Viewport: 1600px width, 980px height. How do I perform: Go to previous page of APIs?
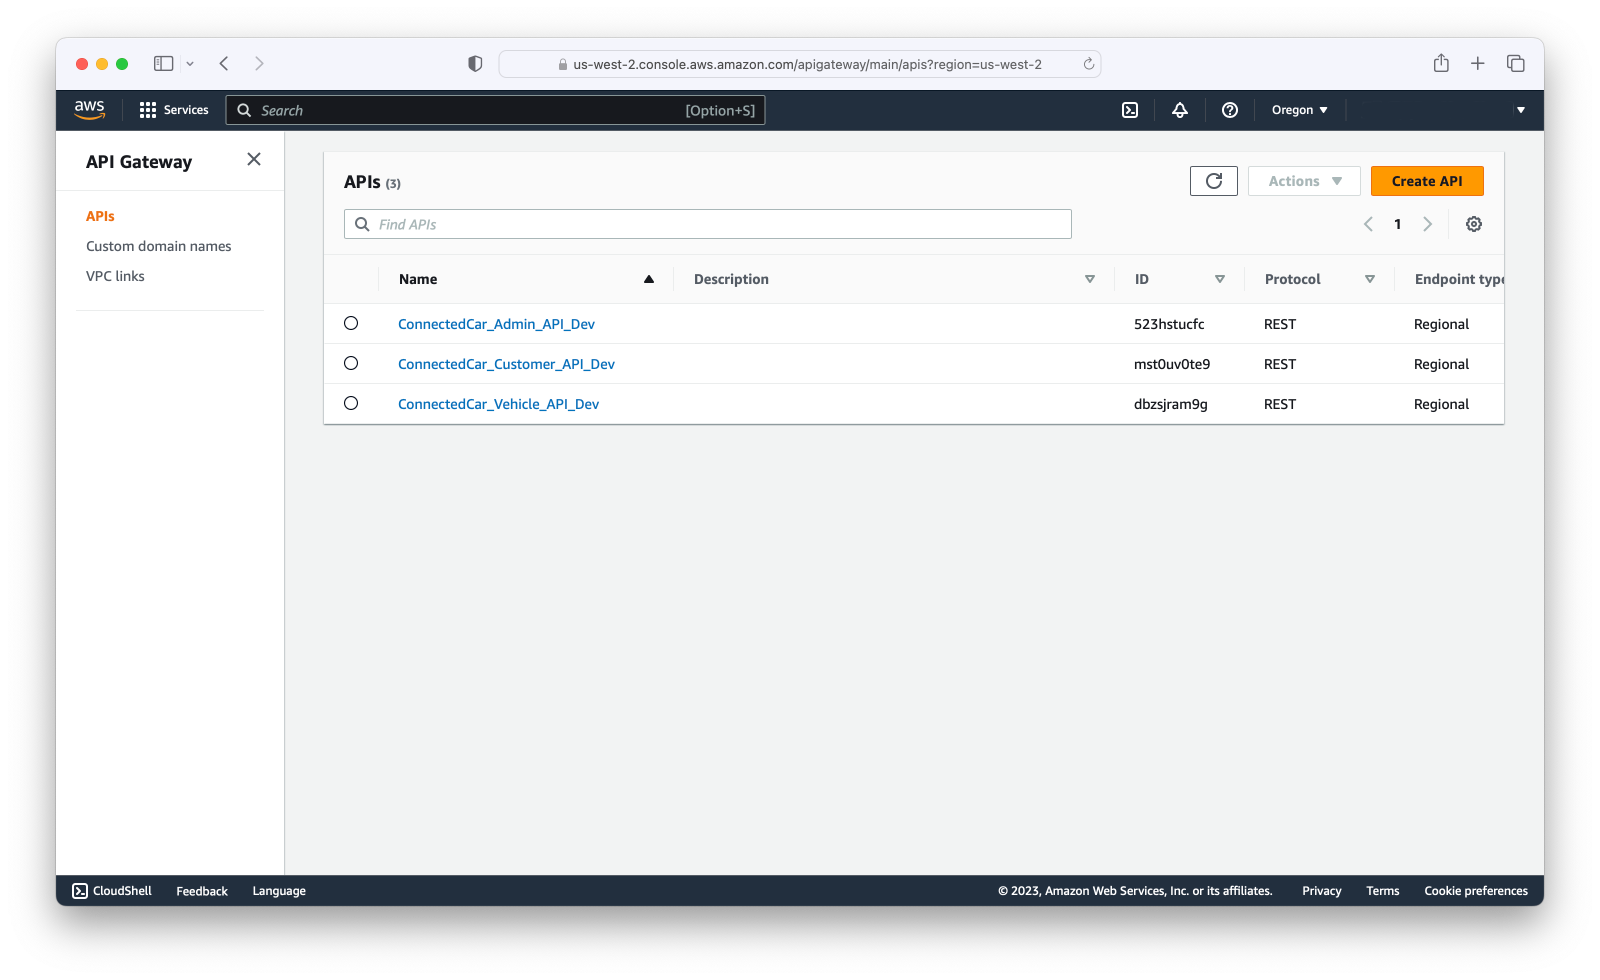[1368, 224]
